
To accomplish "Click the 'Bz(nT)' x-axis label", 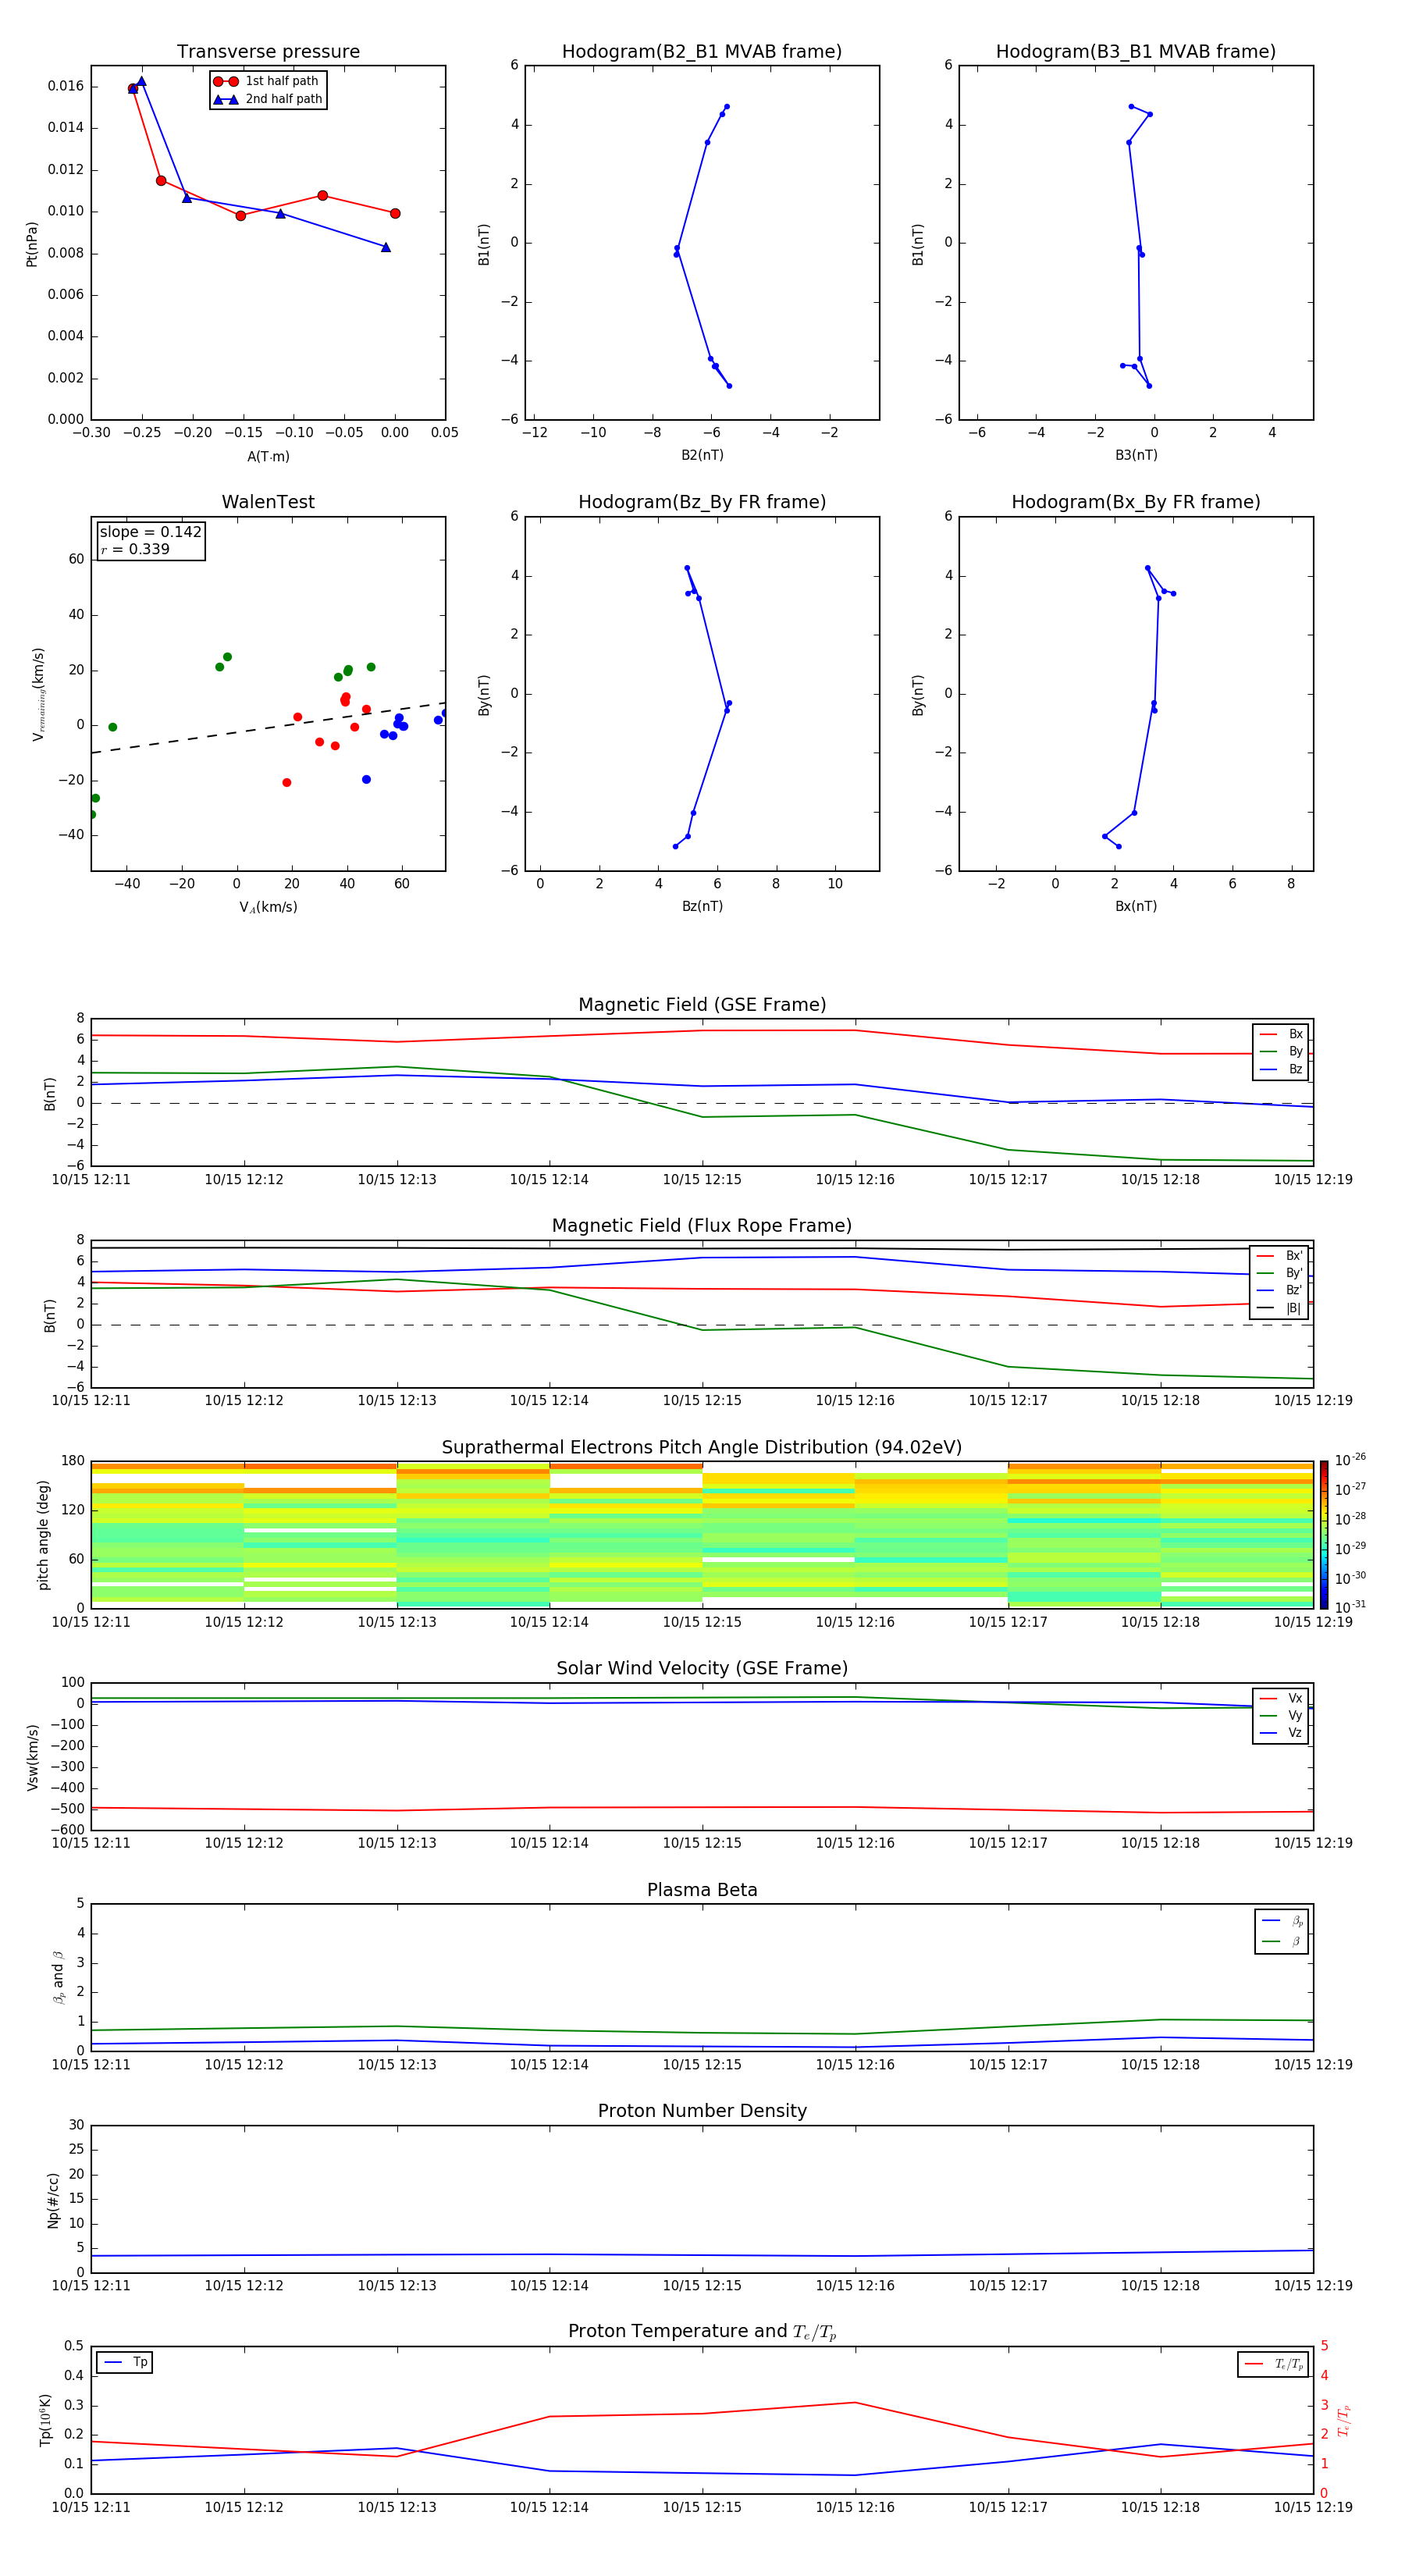I will pyautogui.click(x=702, y=906).
